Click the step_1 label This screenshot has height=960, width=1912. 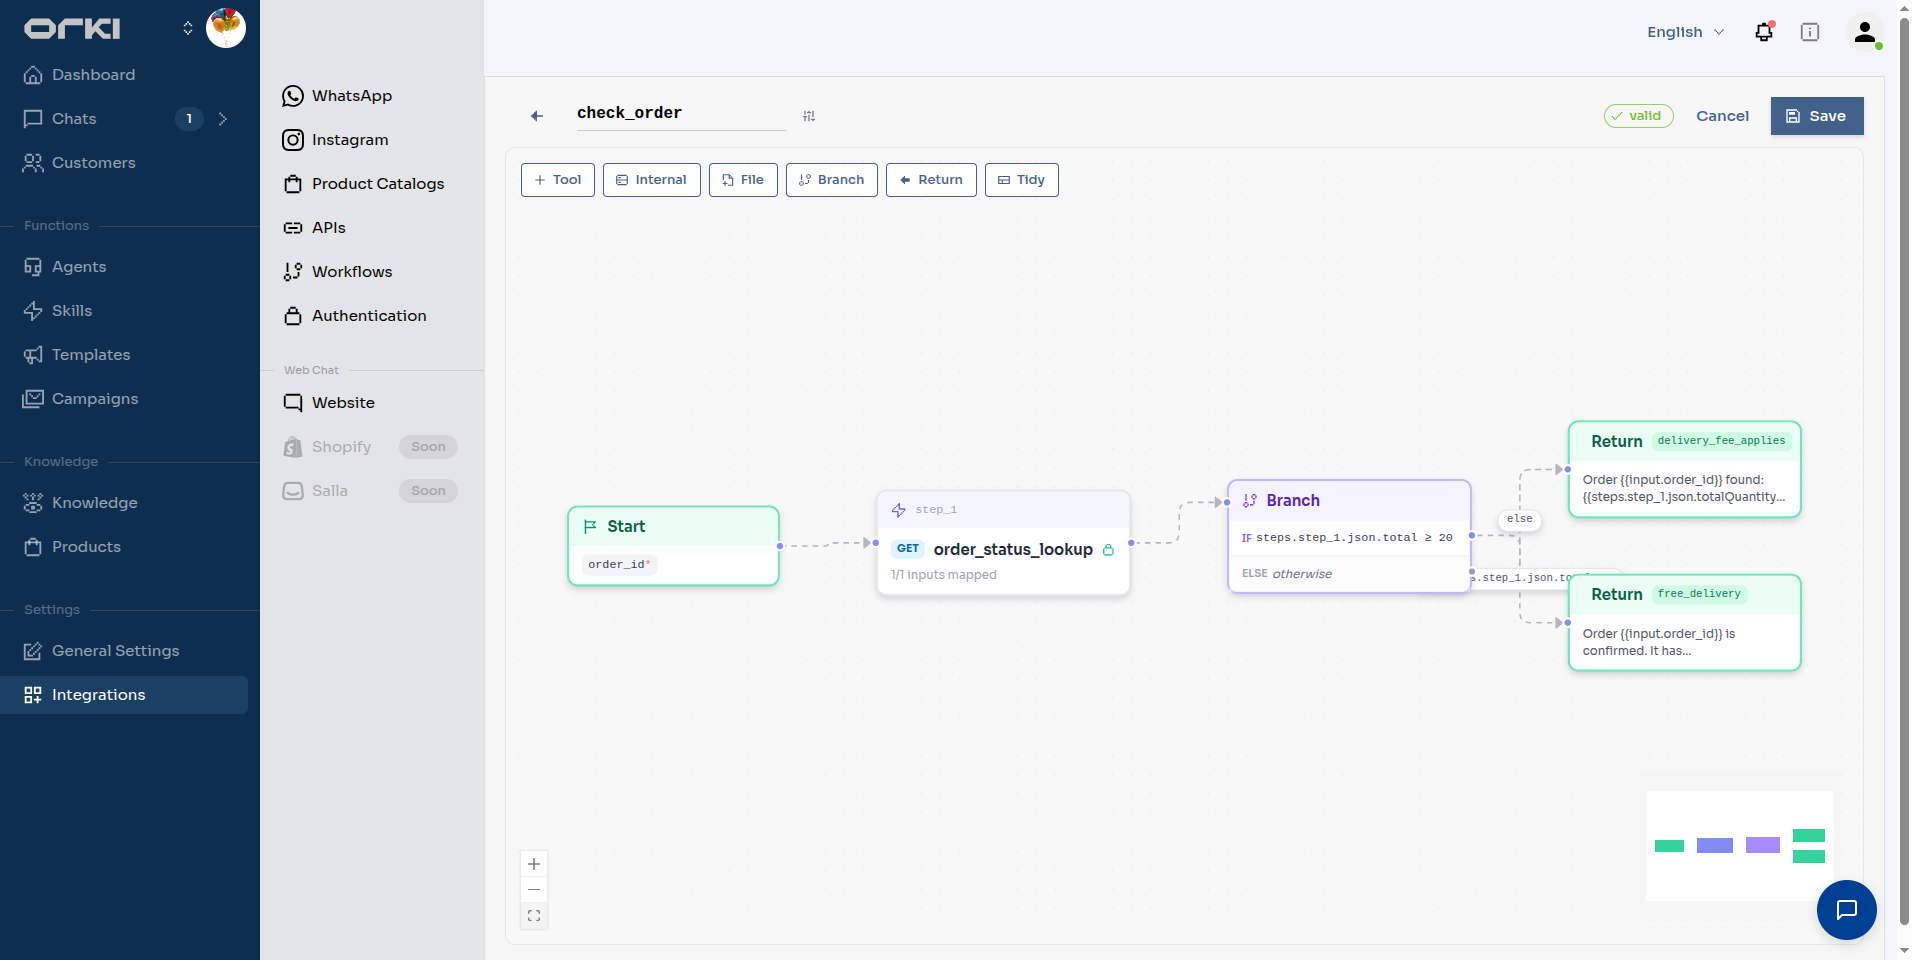point(936,510)
